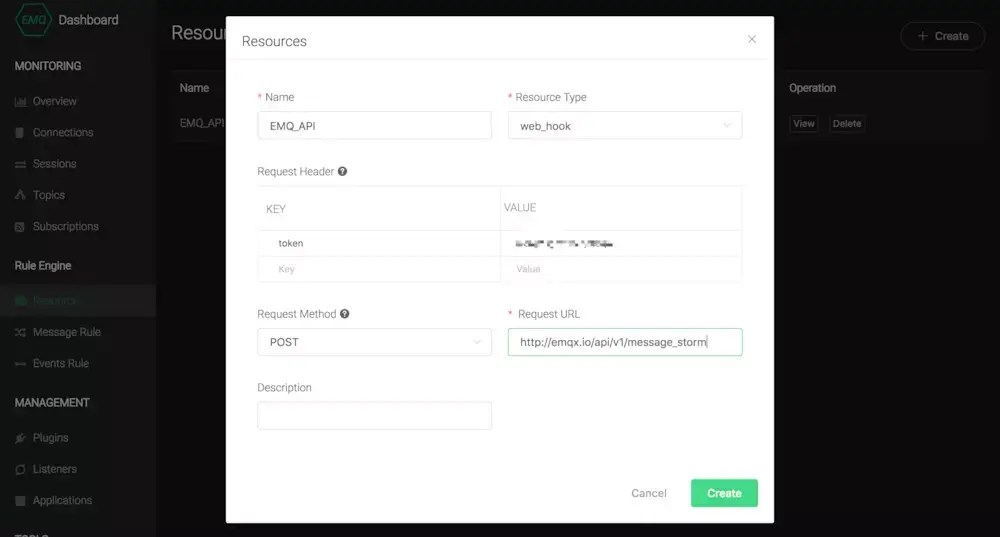
Task: Click the Connections icon in sidebar
Action: [20, 133]
